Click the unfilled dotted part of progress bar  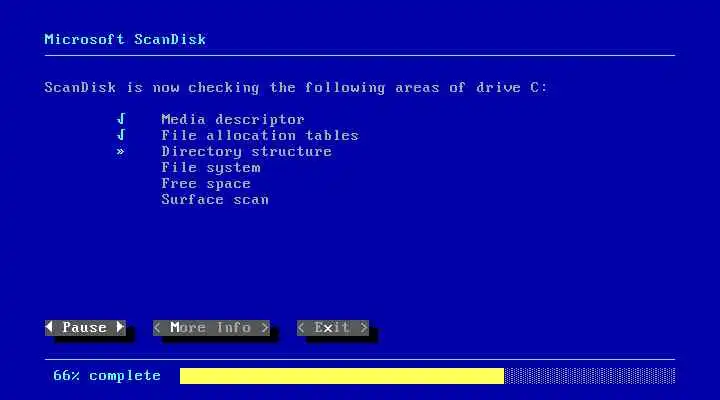coord(590,376)
